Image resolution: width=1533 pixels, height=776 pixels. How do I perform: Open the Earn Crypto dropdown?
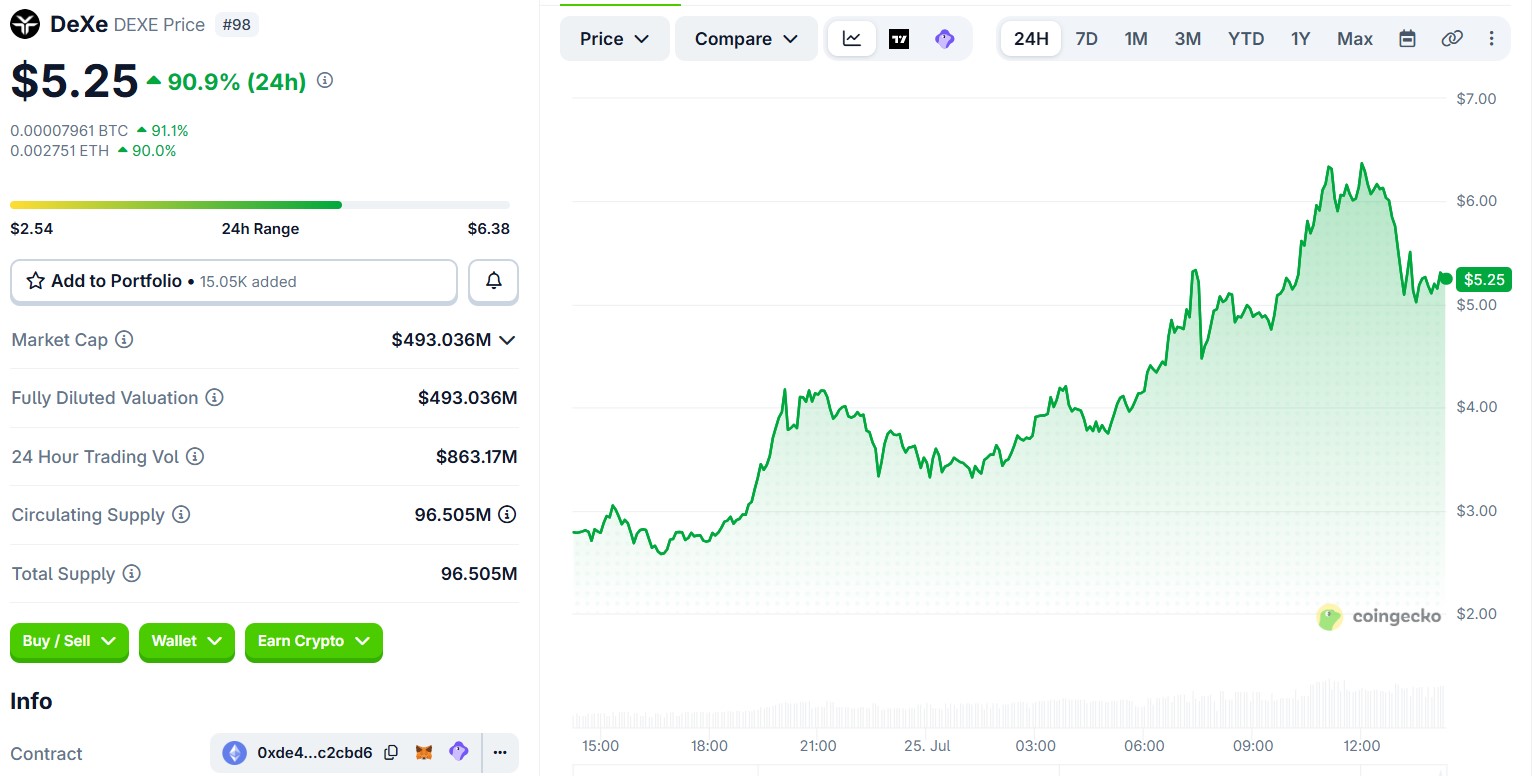click(x=314, y=642)
